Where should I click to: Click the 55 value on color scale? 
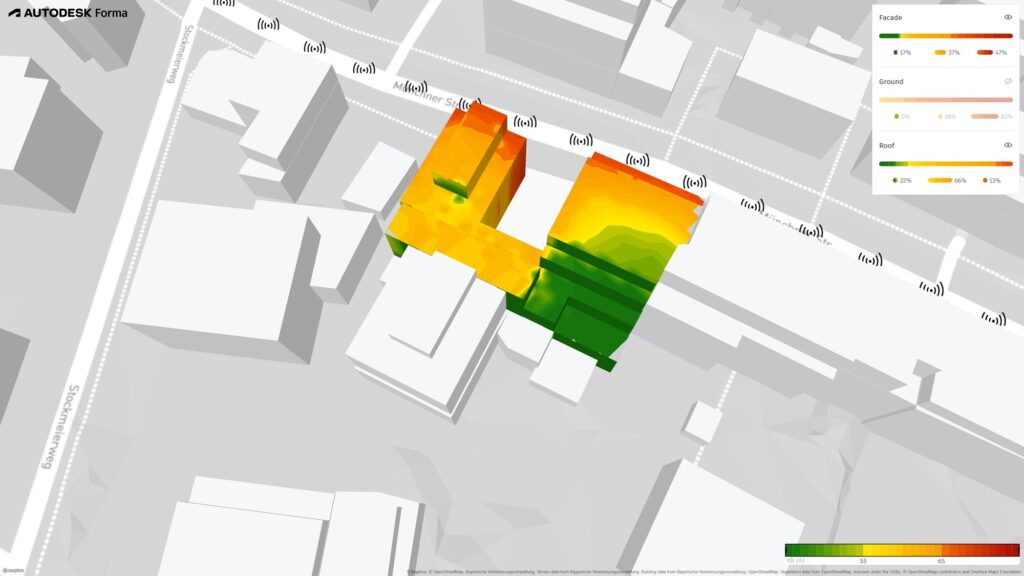pyautogui.click(x=863, y=561)
